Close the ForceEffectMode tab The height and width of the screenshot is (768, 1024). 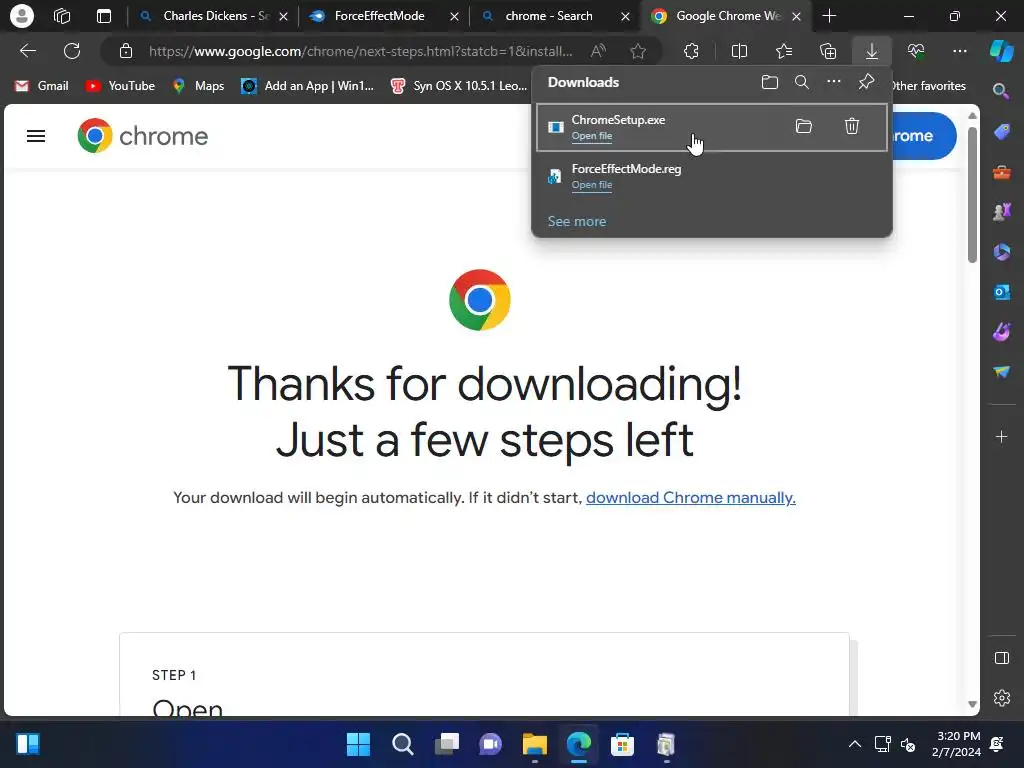coord(454,16)
